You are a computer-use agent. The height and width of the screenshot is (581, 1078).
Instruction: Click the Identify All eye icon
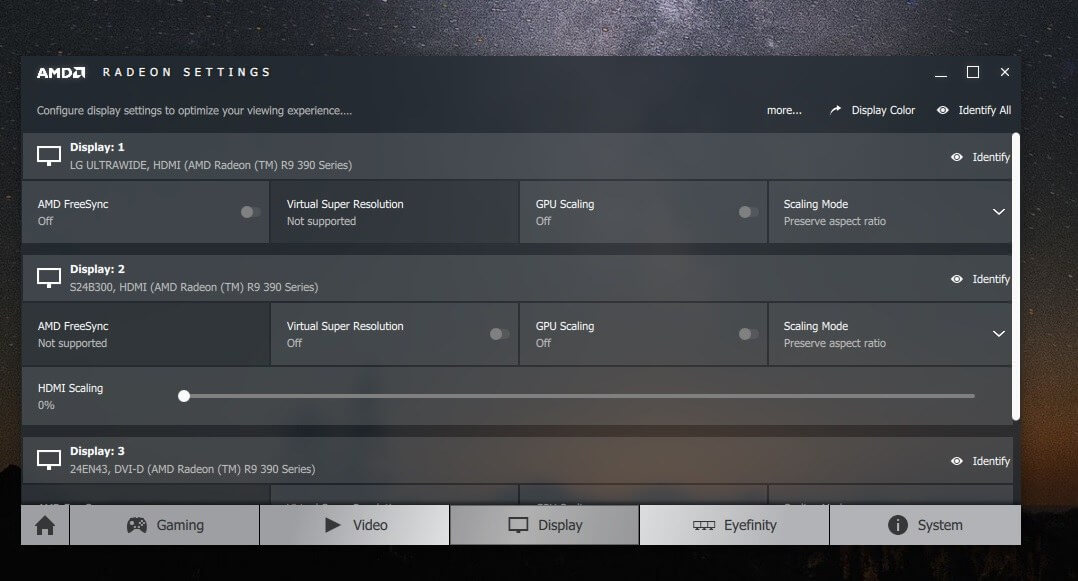(943, 110)
